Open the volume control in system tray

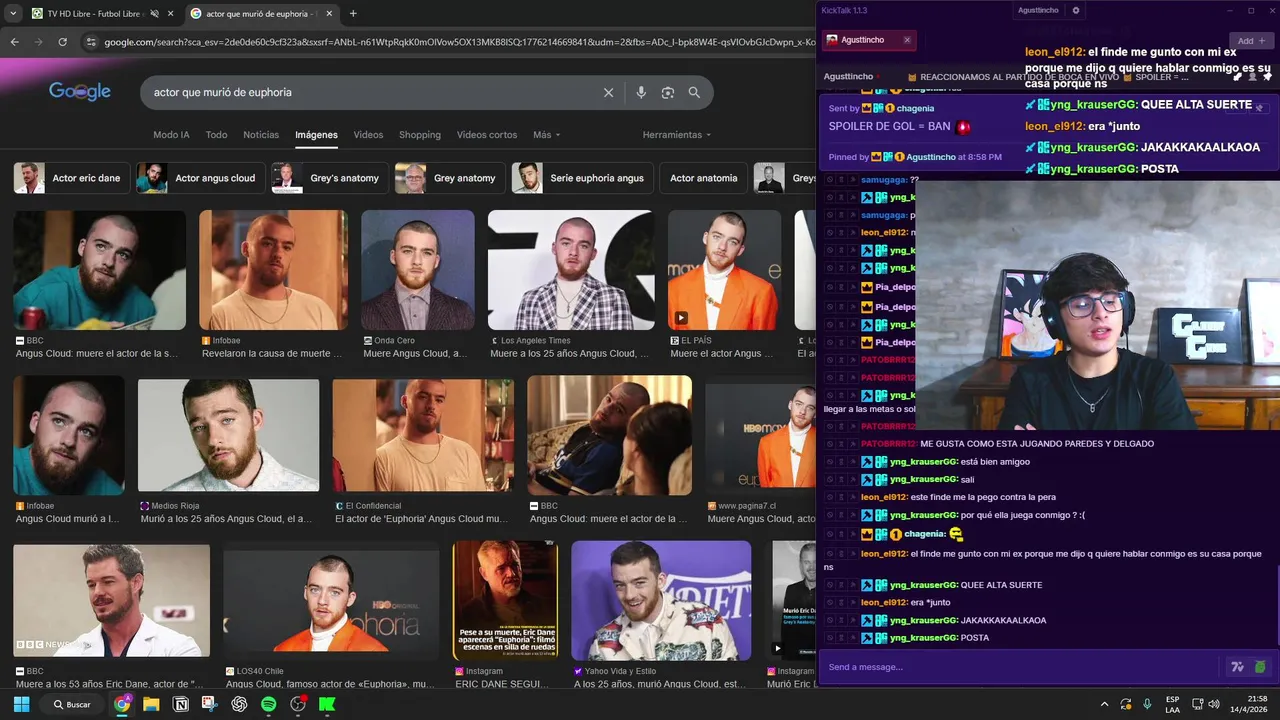pos(1213,704)
